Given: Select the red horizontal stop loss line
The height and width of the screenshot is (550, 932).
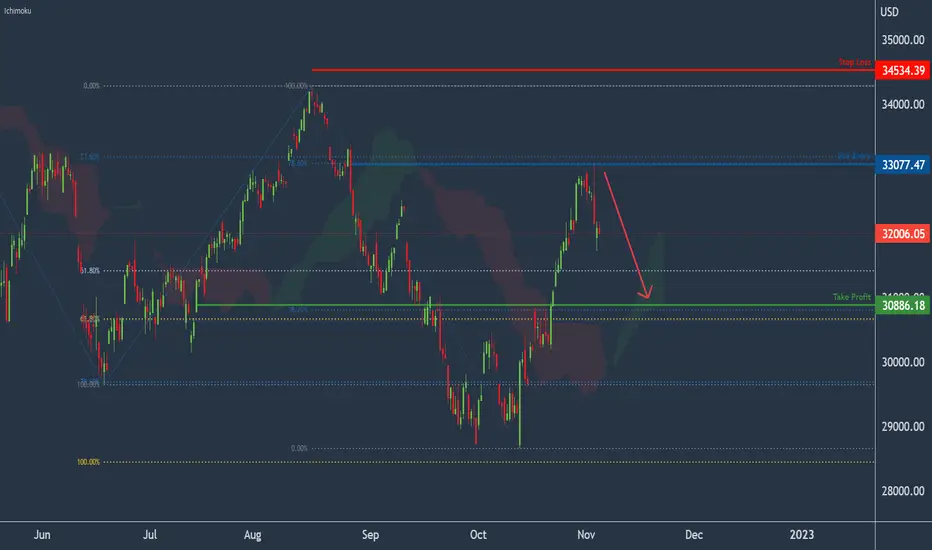Looking at the screenshot, I should point(593,70).
